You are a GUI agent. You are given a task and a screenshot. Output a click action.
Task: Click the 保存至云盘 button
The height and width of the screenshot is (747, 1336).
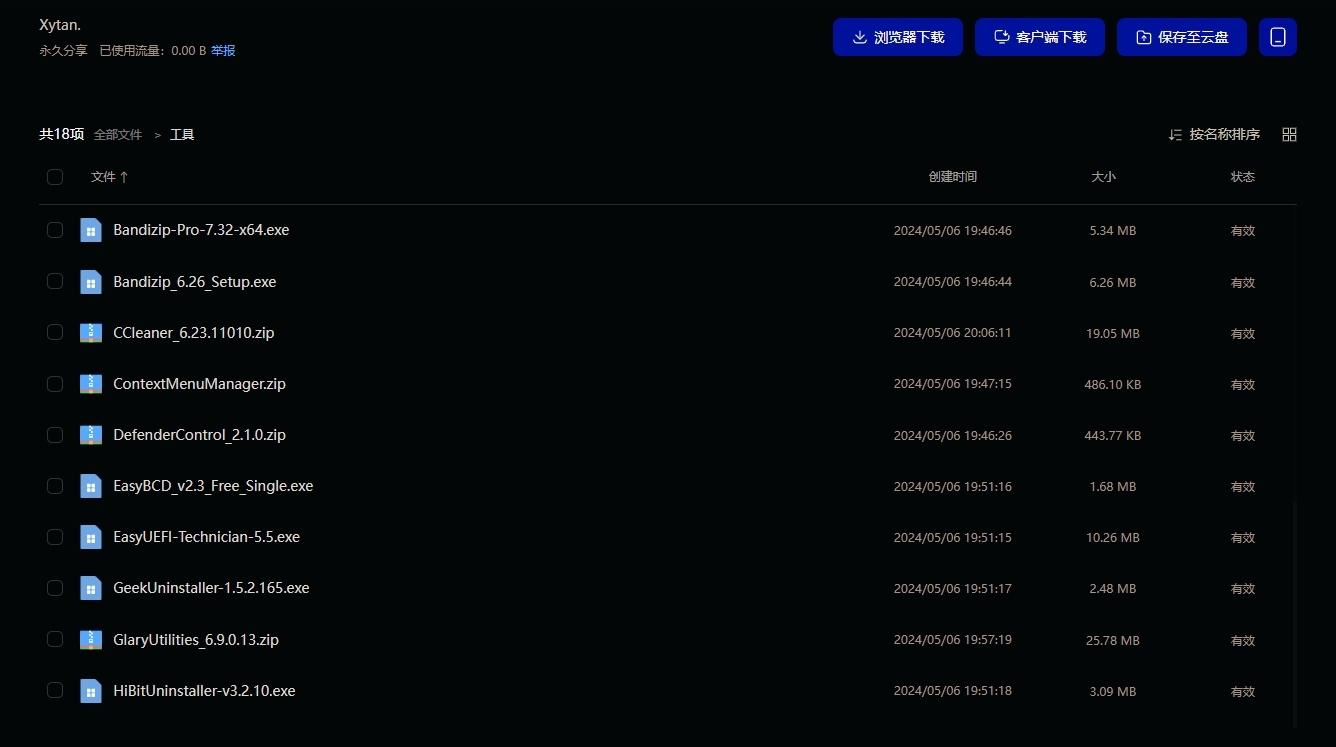(1182, 37)
